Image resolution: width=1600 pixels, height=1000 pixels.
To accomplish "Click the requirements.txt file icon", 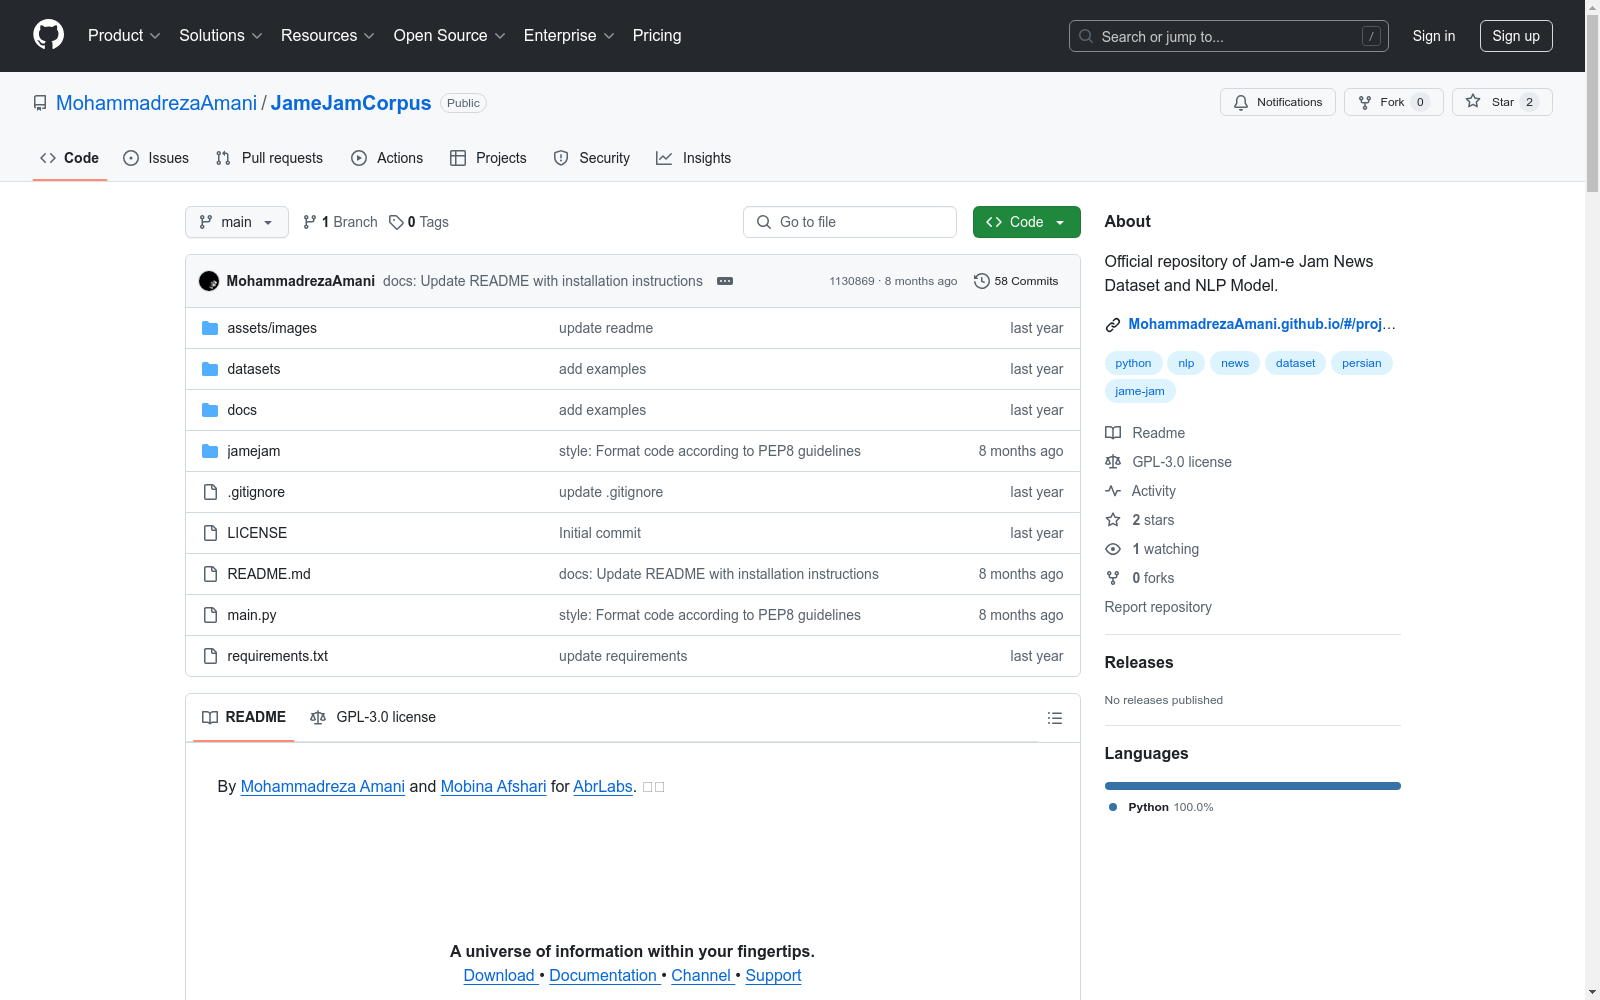I will (x=210, y=656).
